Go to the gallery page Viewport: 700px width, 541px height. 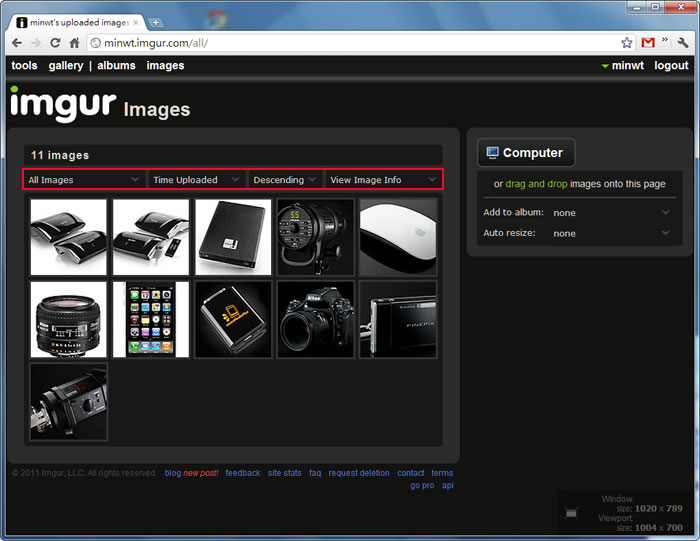point(66,66)
